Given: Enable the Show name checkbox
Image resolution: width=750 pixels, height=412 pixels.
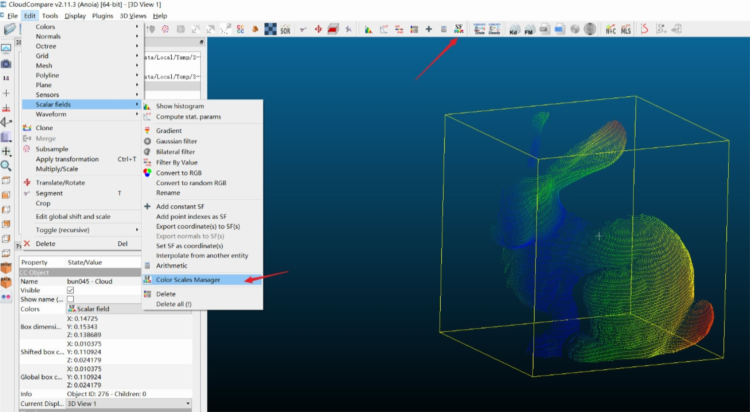Looking at the screenshot, I should coord(70,299).
